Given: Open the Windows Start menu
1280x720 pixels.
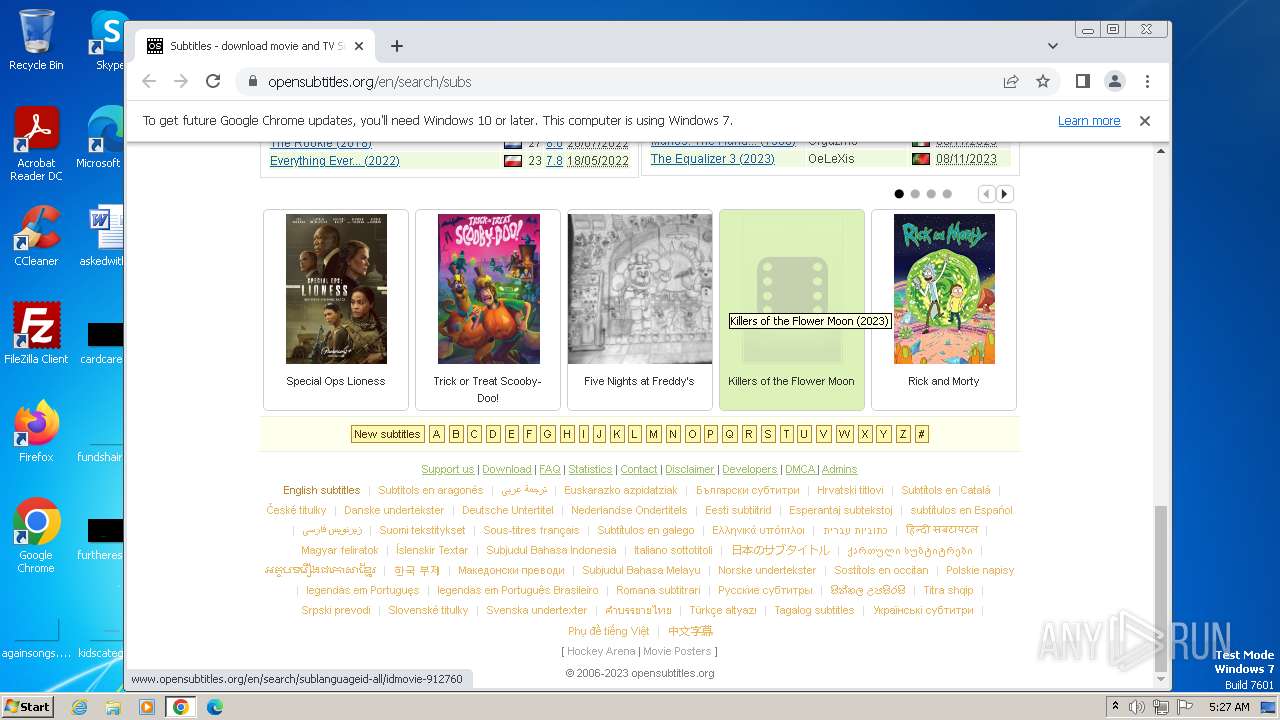Looking at the screenshot, I should pos(27,707).
